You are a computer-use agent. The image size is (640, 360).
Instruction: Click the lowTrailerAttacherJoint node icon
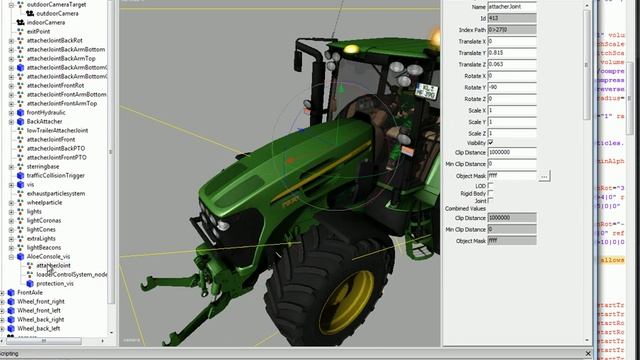(x=20, y=131)
